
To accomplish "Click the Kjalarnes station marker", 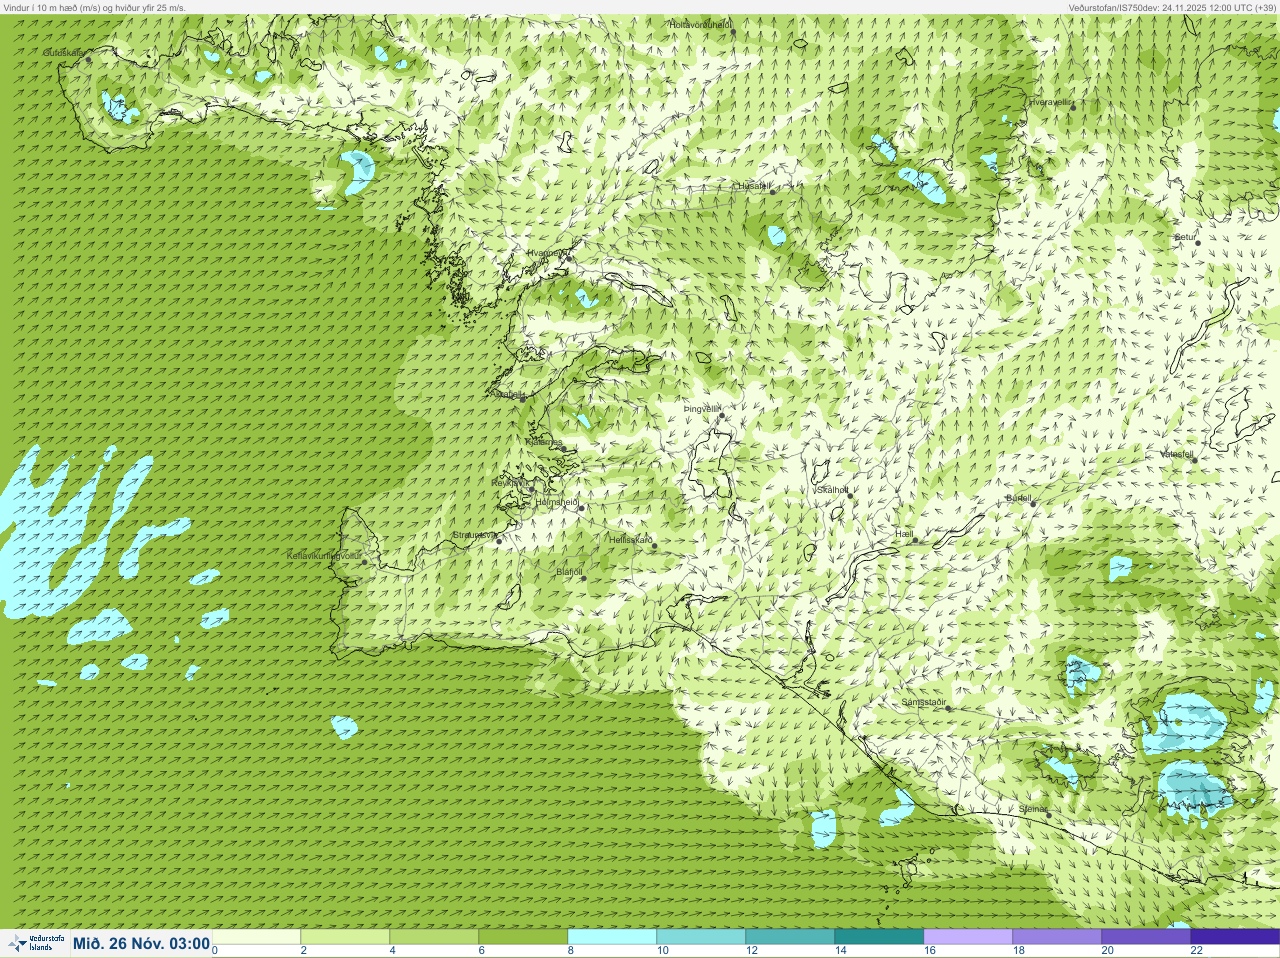I will click(x=564, y=449).
